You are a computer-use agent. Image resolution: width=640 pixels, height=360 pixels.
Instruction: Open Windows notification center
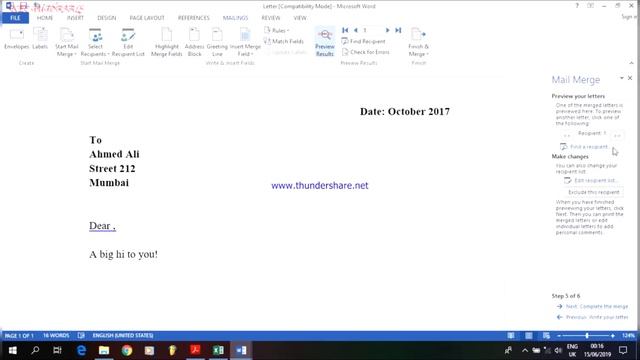coord(623,350)
